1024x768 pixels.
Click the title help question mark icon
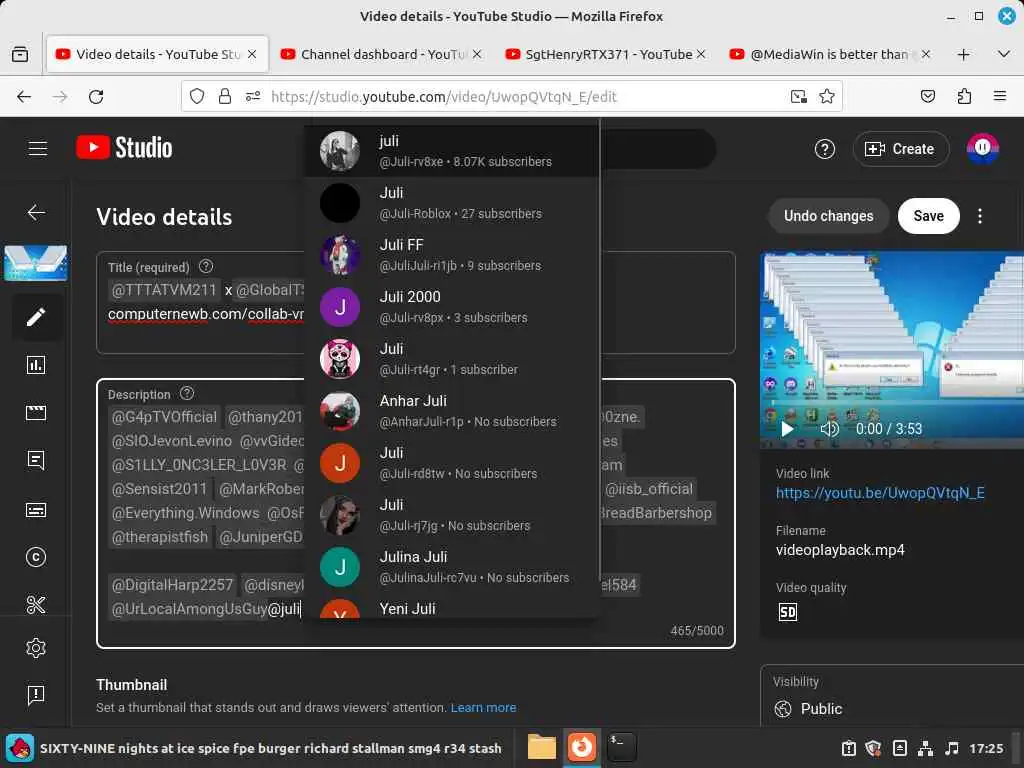click(x=206, y=266)
